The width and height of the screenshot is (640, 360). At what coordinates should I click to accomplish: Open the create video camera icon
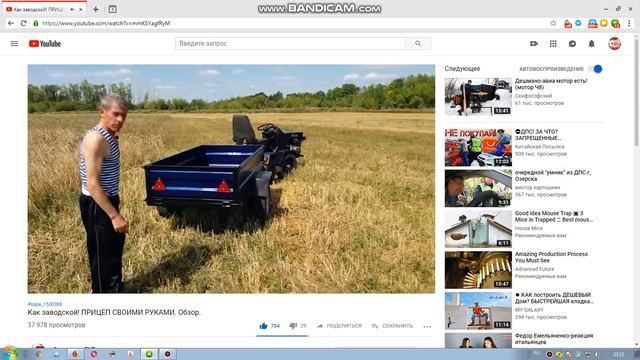pos(533,44)
